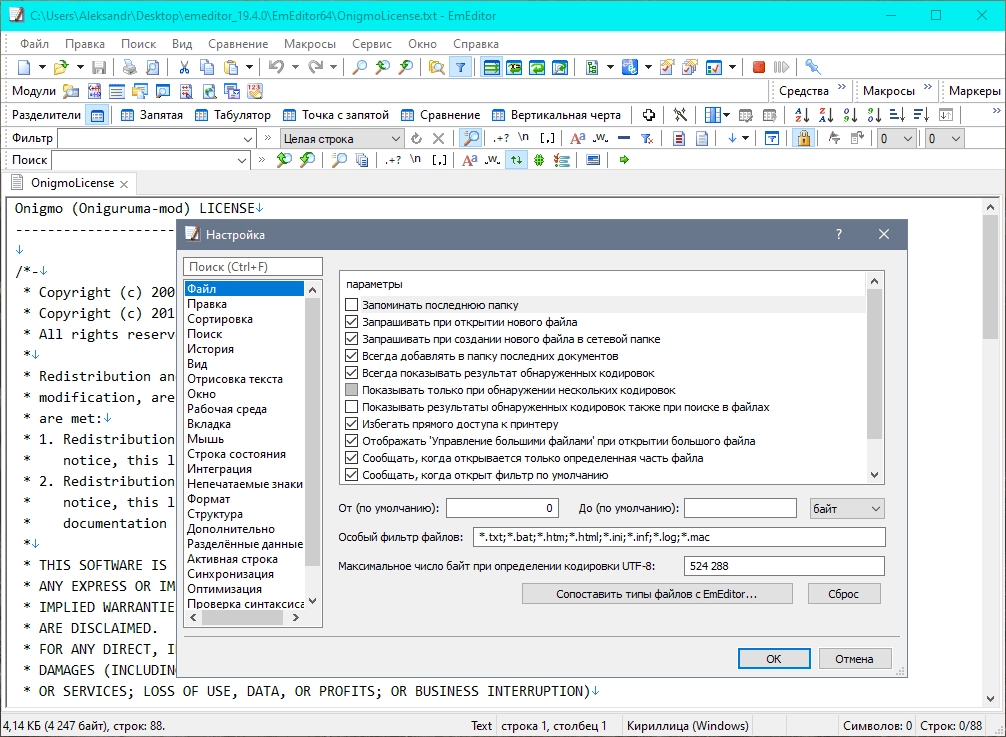The height and width of the screenshot is (737, 1006).
Task: Select the OnigmoLicense document tab
Action: (x=71, y=183)
